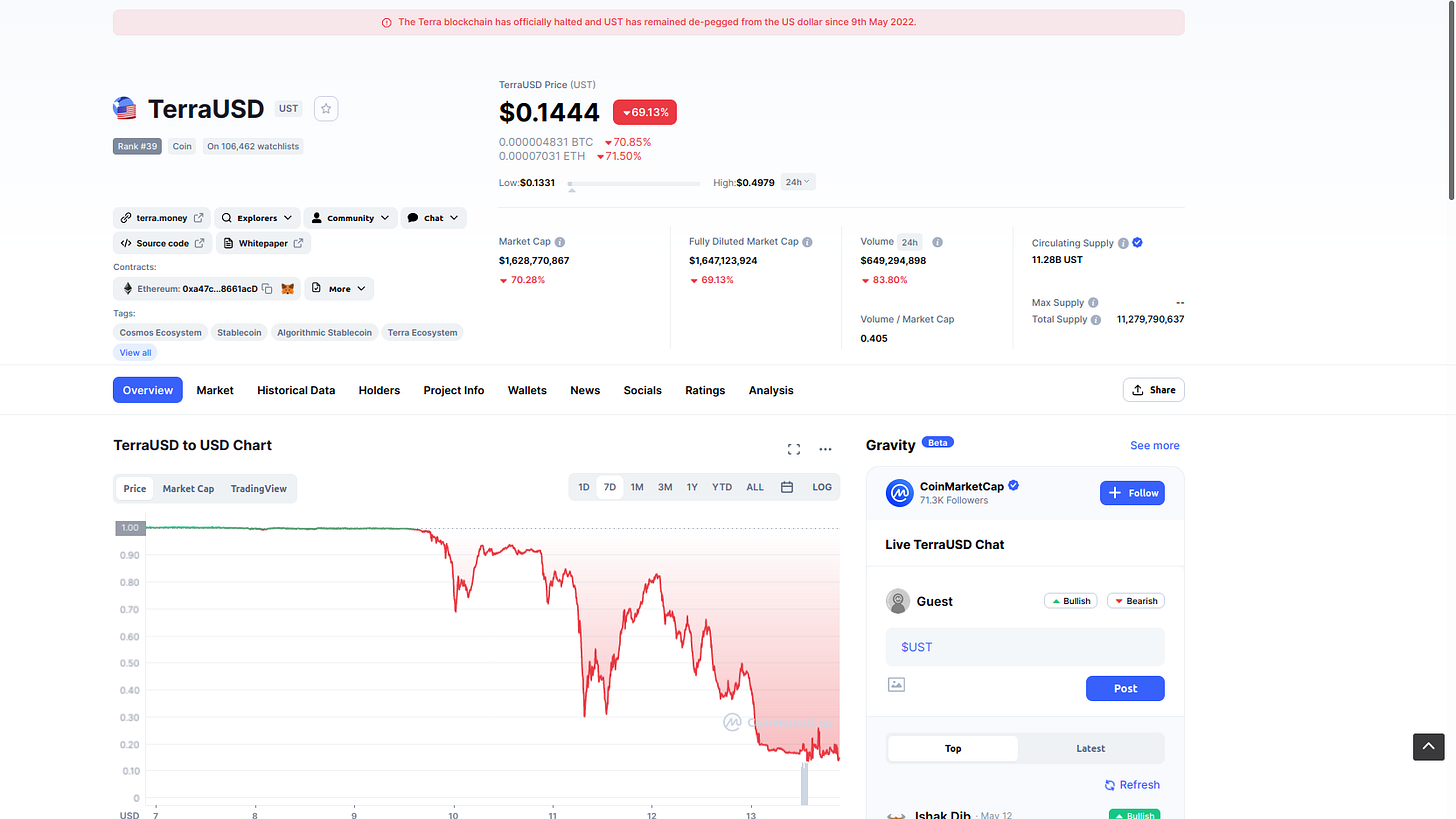Open the News tab
Screen dimensions: 1456x819
[585, 390]
